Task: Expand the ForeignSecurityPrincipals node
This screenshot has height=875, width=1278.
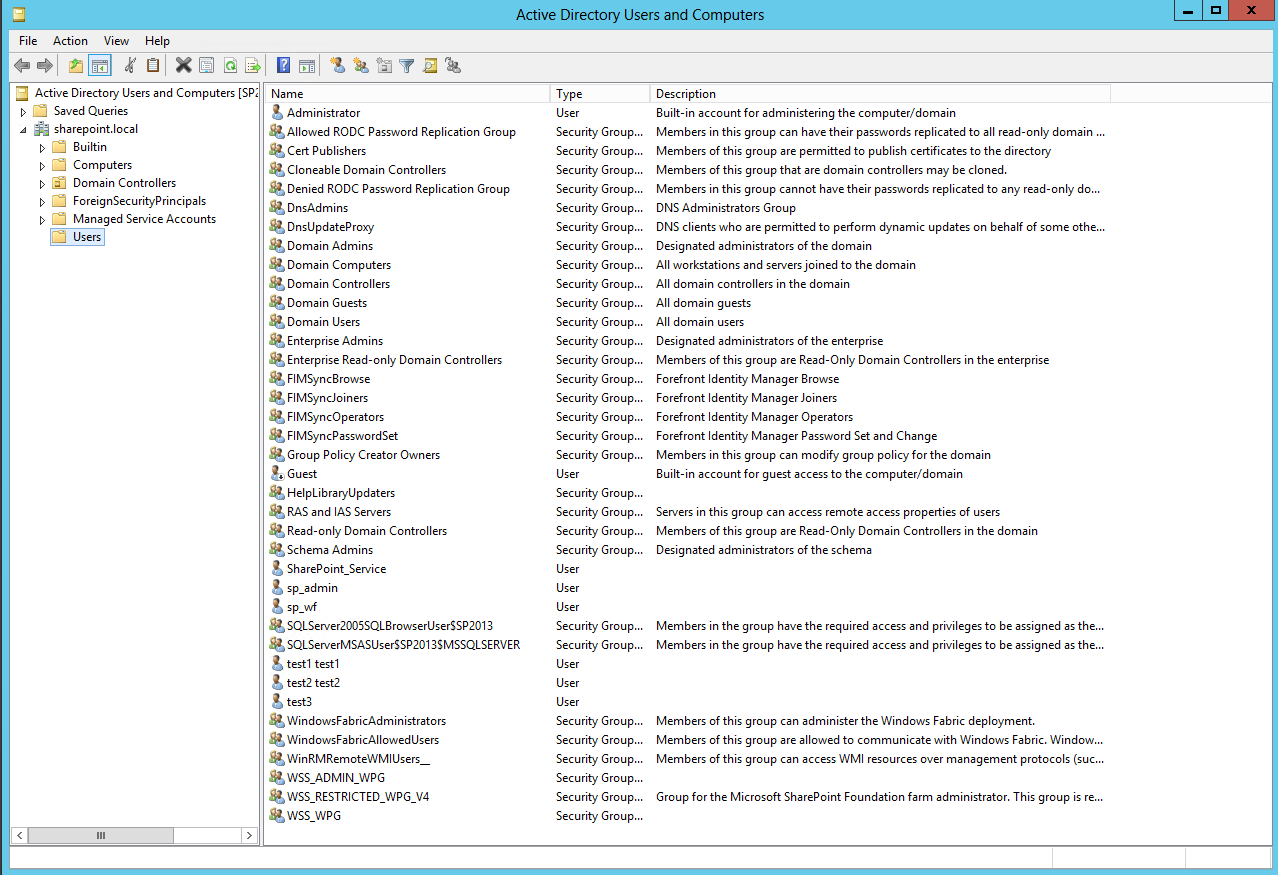Action: 42,202
